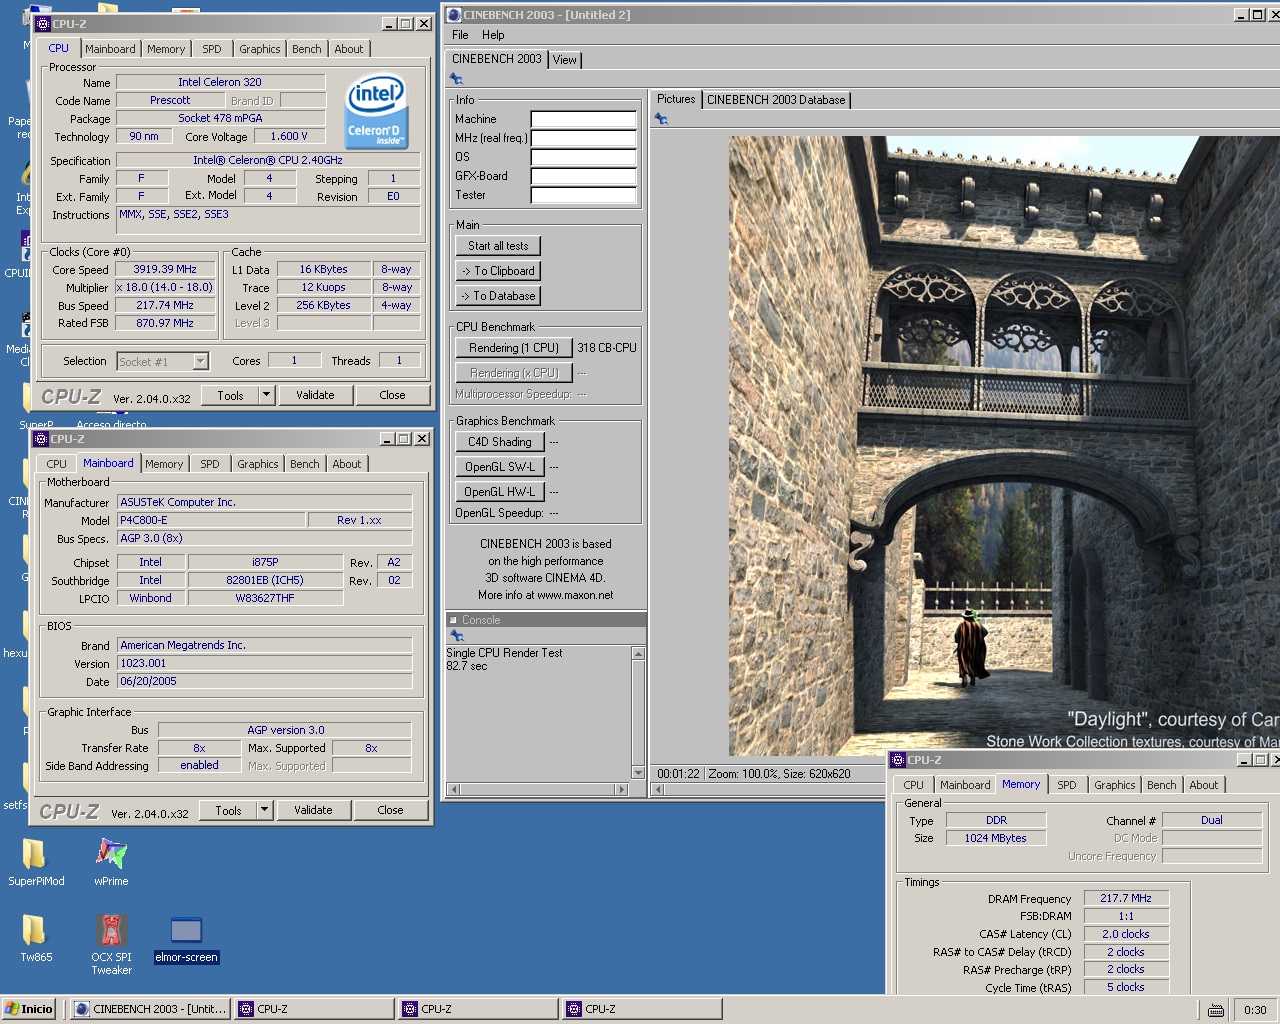Click the To Clipboard button
The width and height of the screenshot is (1280, 1024).
[498, 271]
